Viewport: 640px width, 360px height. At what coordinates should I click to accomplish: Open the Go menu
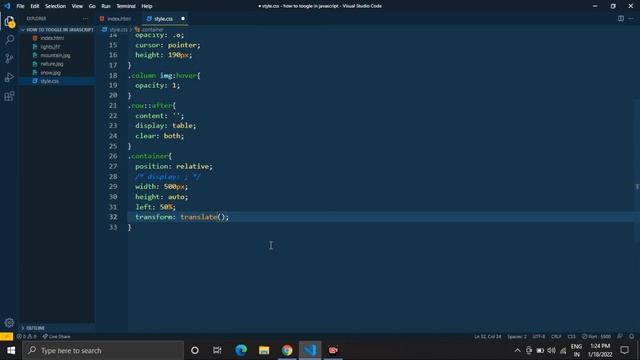click(x=92, y=6)
